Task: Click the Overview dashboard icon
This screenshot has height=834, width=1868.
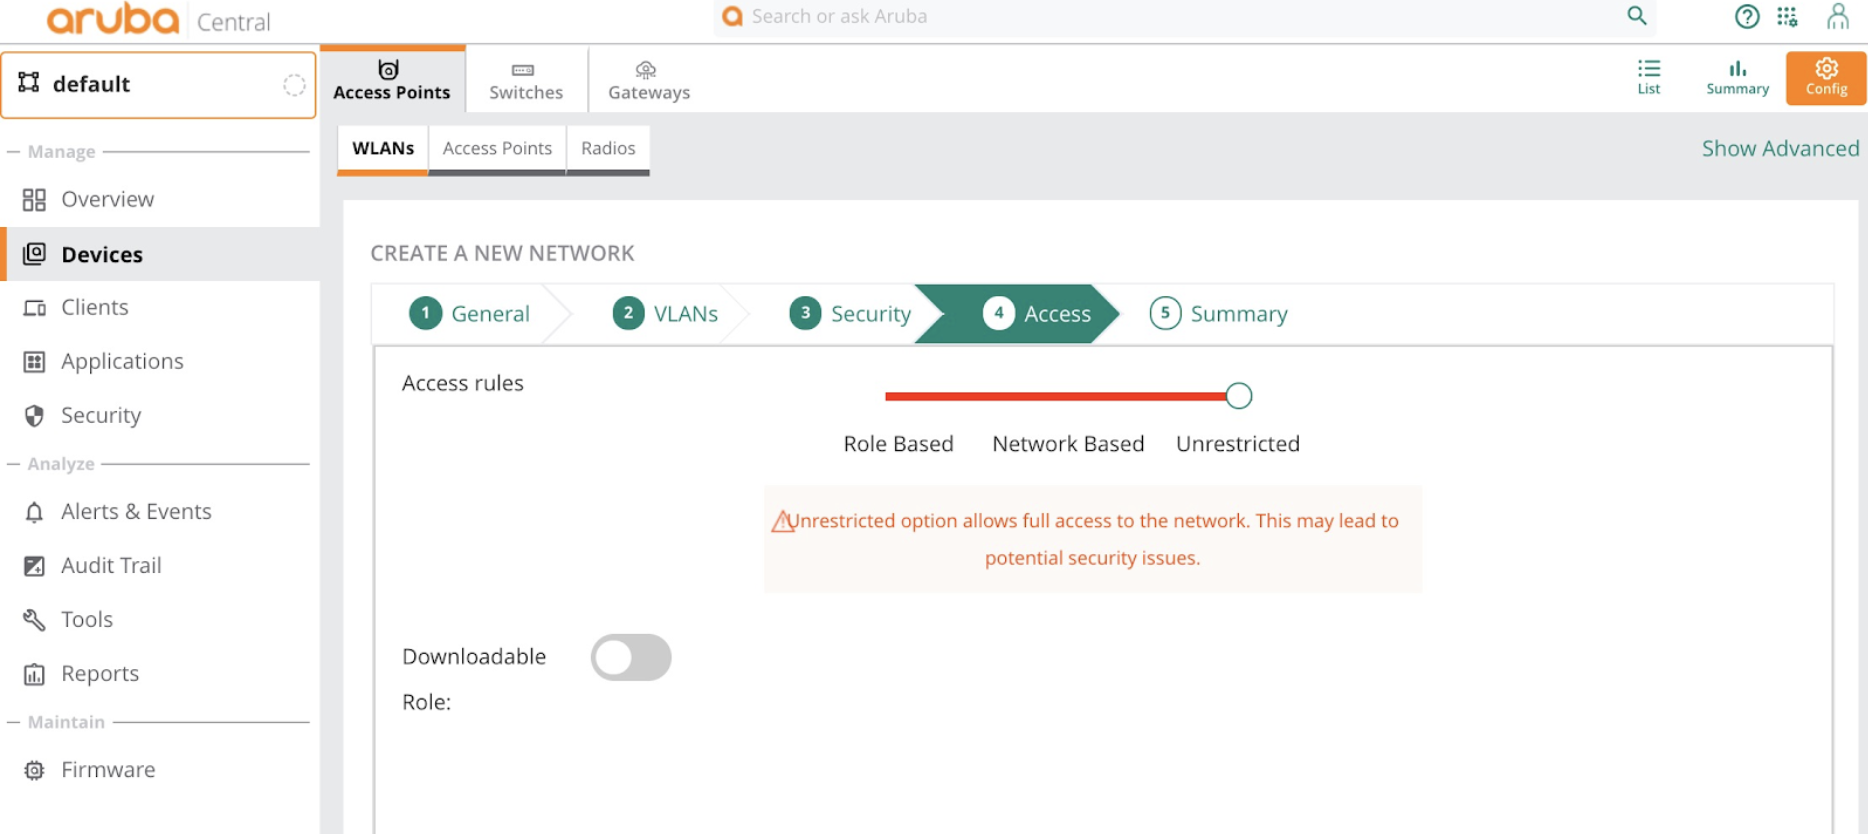Action: pos(34,200)
